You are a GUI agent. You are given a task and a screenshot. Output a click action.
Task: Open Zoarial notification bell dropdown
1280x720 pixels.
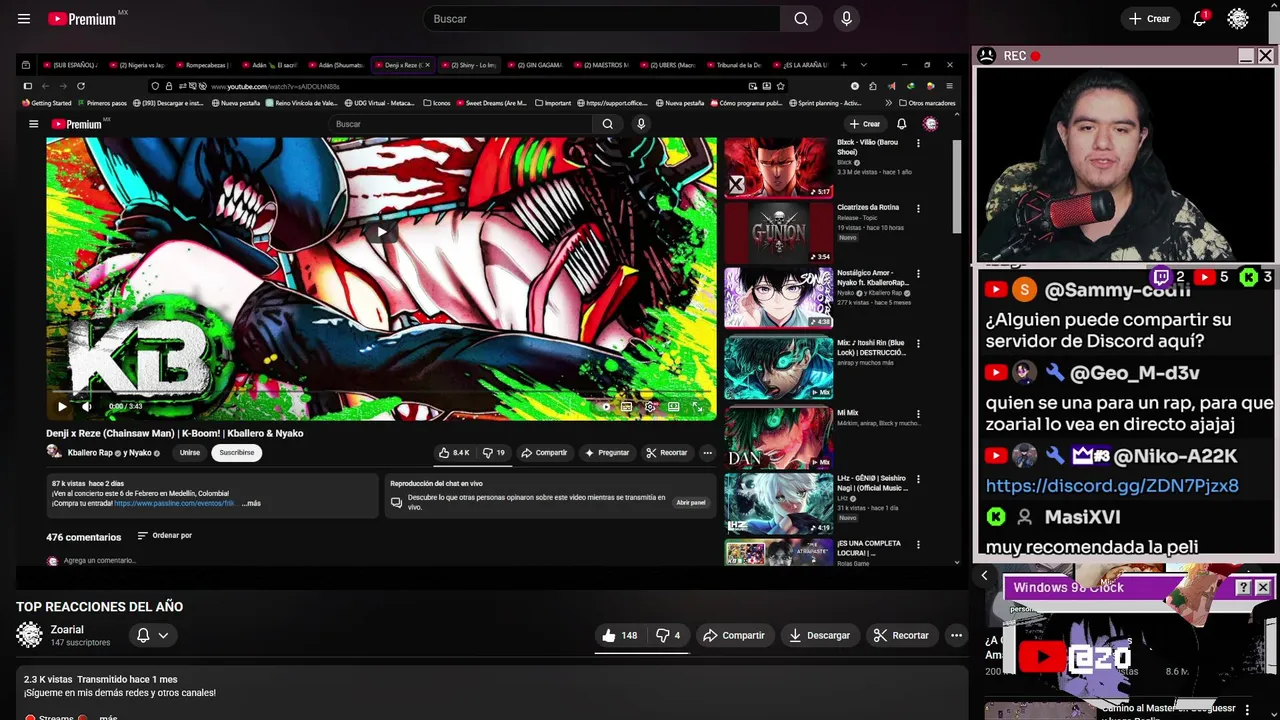coord(152,635)
